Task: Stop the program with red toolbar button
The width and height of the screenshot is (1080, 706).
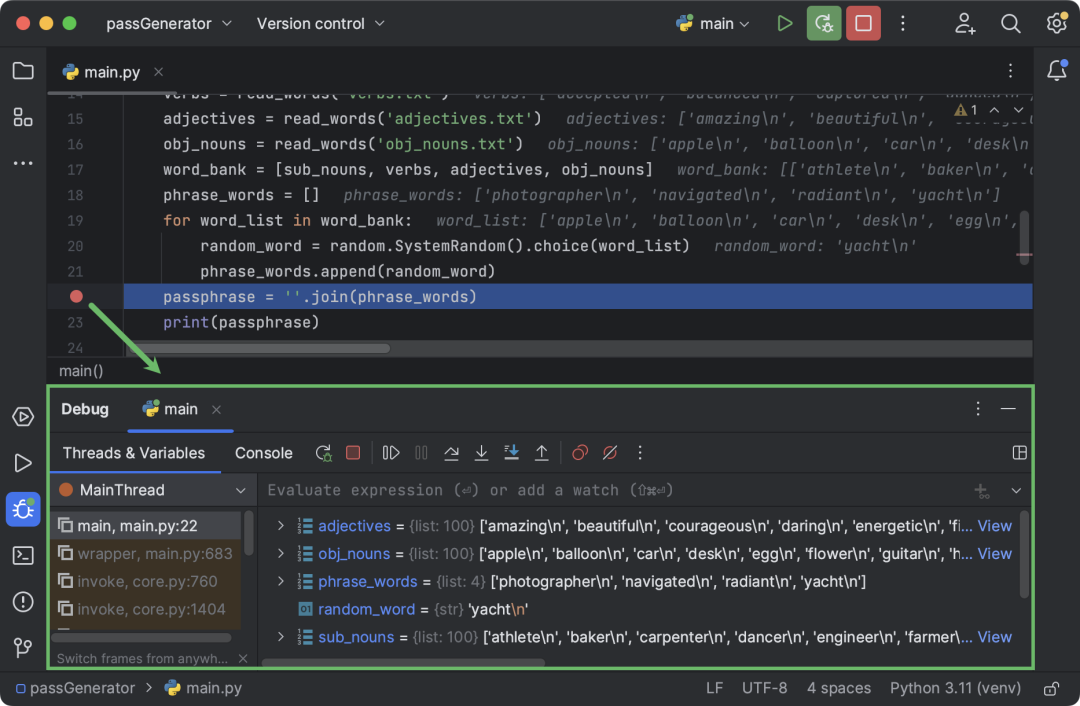Action: tap(863, 23)
